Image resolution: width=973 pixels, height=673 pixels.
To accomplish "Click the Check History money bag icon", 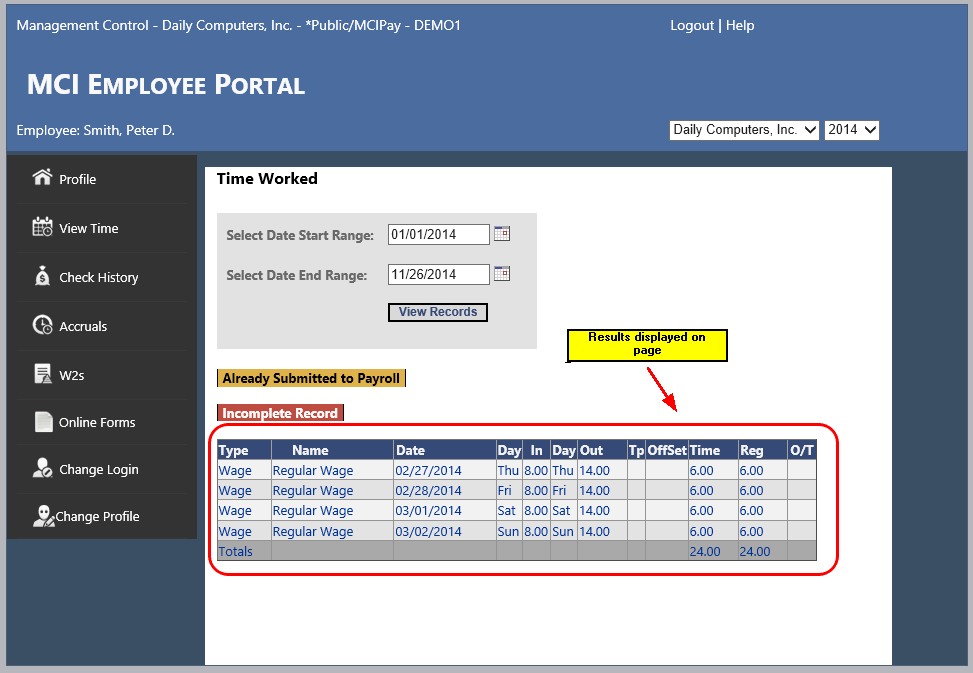I will click(x=42, y=275).
